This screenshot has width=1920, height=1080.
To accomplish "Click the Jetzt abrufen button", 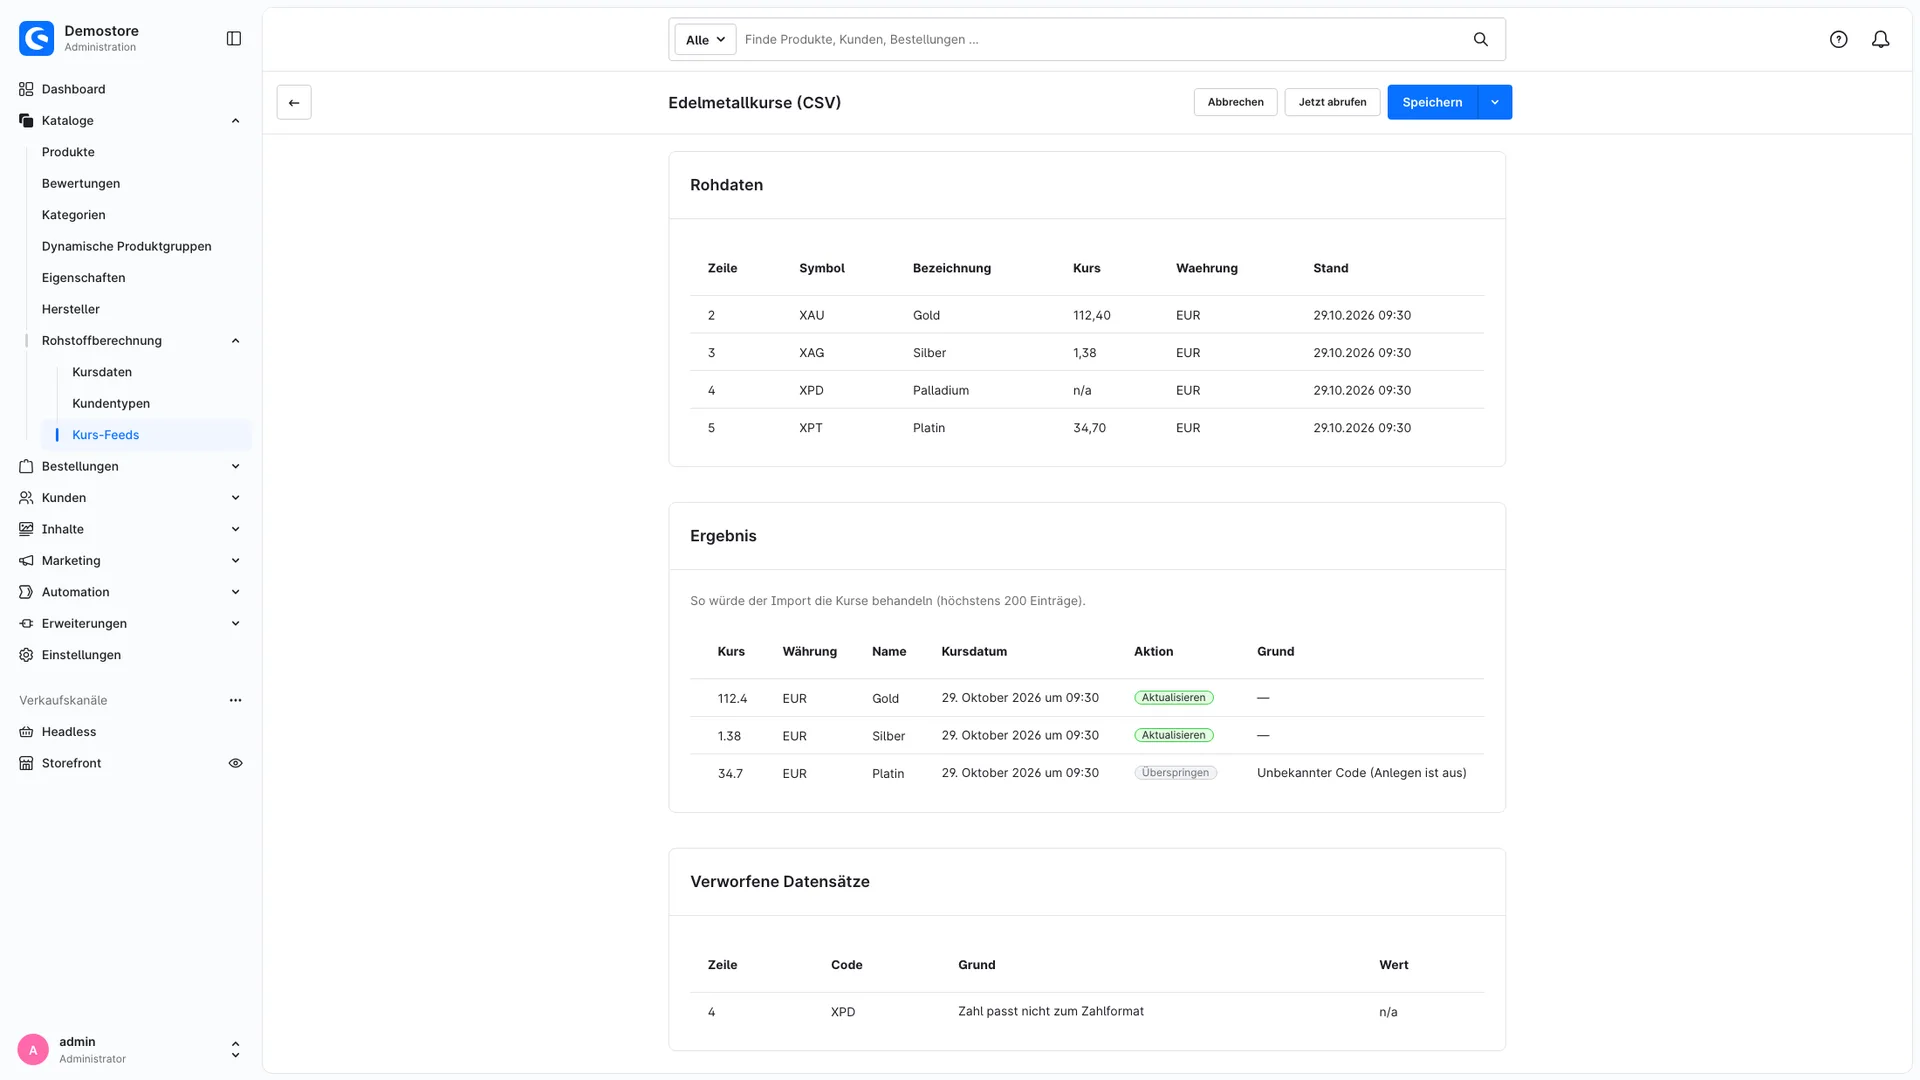I will pyautogui.click(x=1332, y=102).
